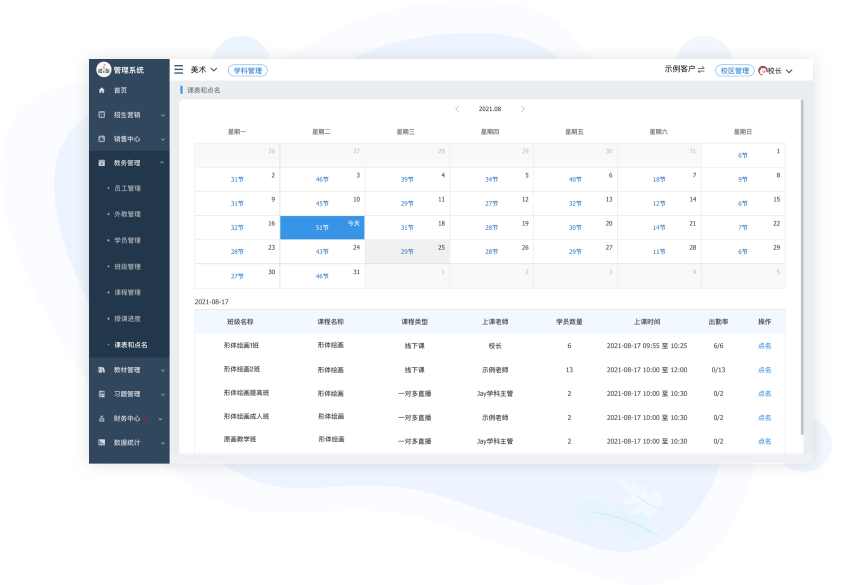The image size is (844, 585).
Task: Go to next month in calendar
Action: pos(523,109)
